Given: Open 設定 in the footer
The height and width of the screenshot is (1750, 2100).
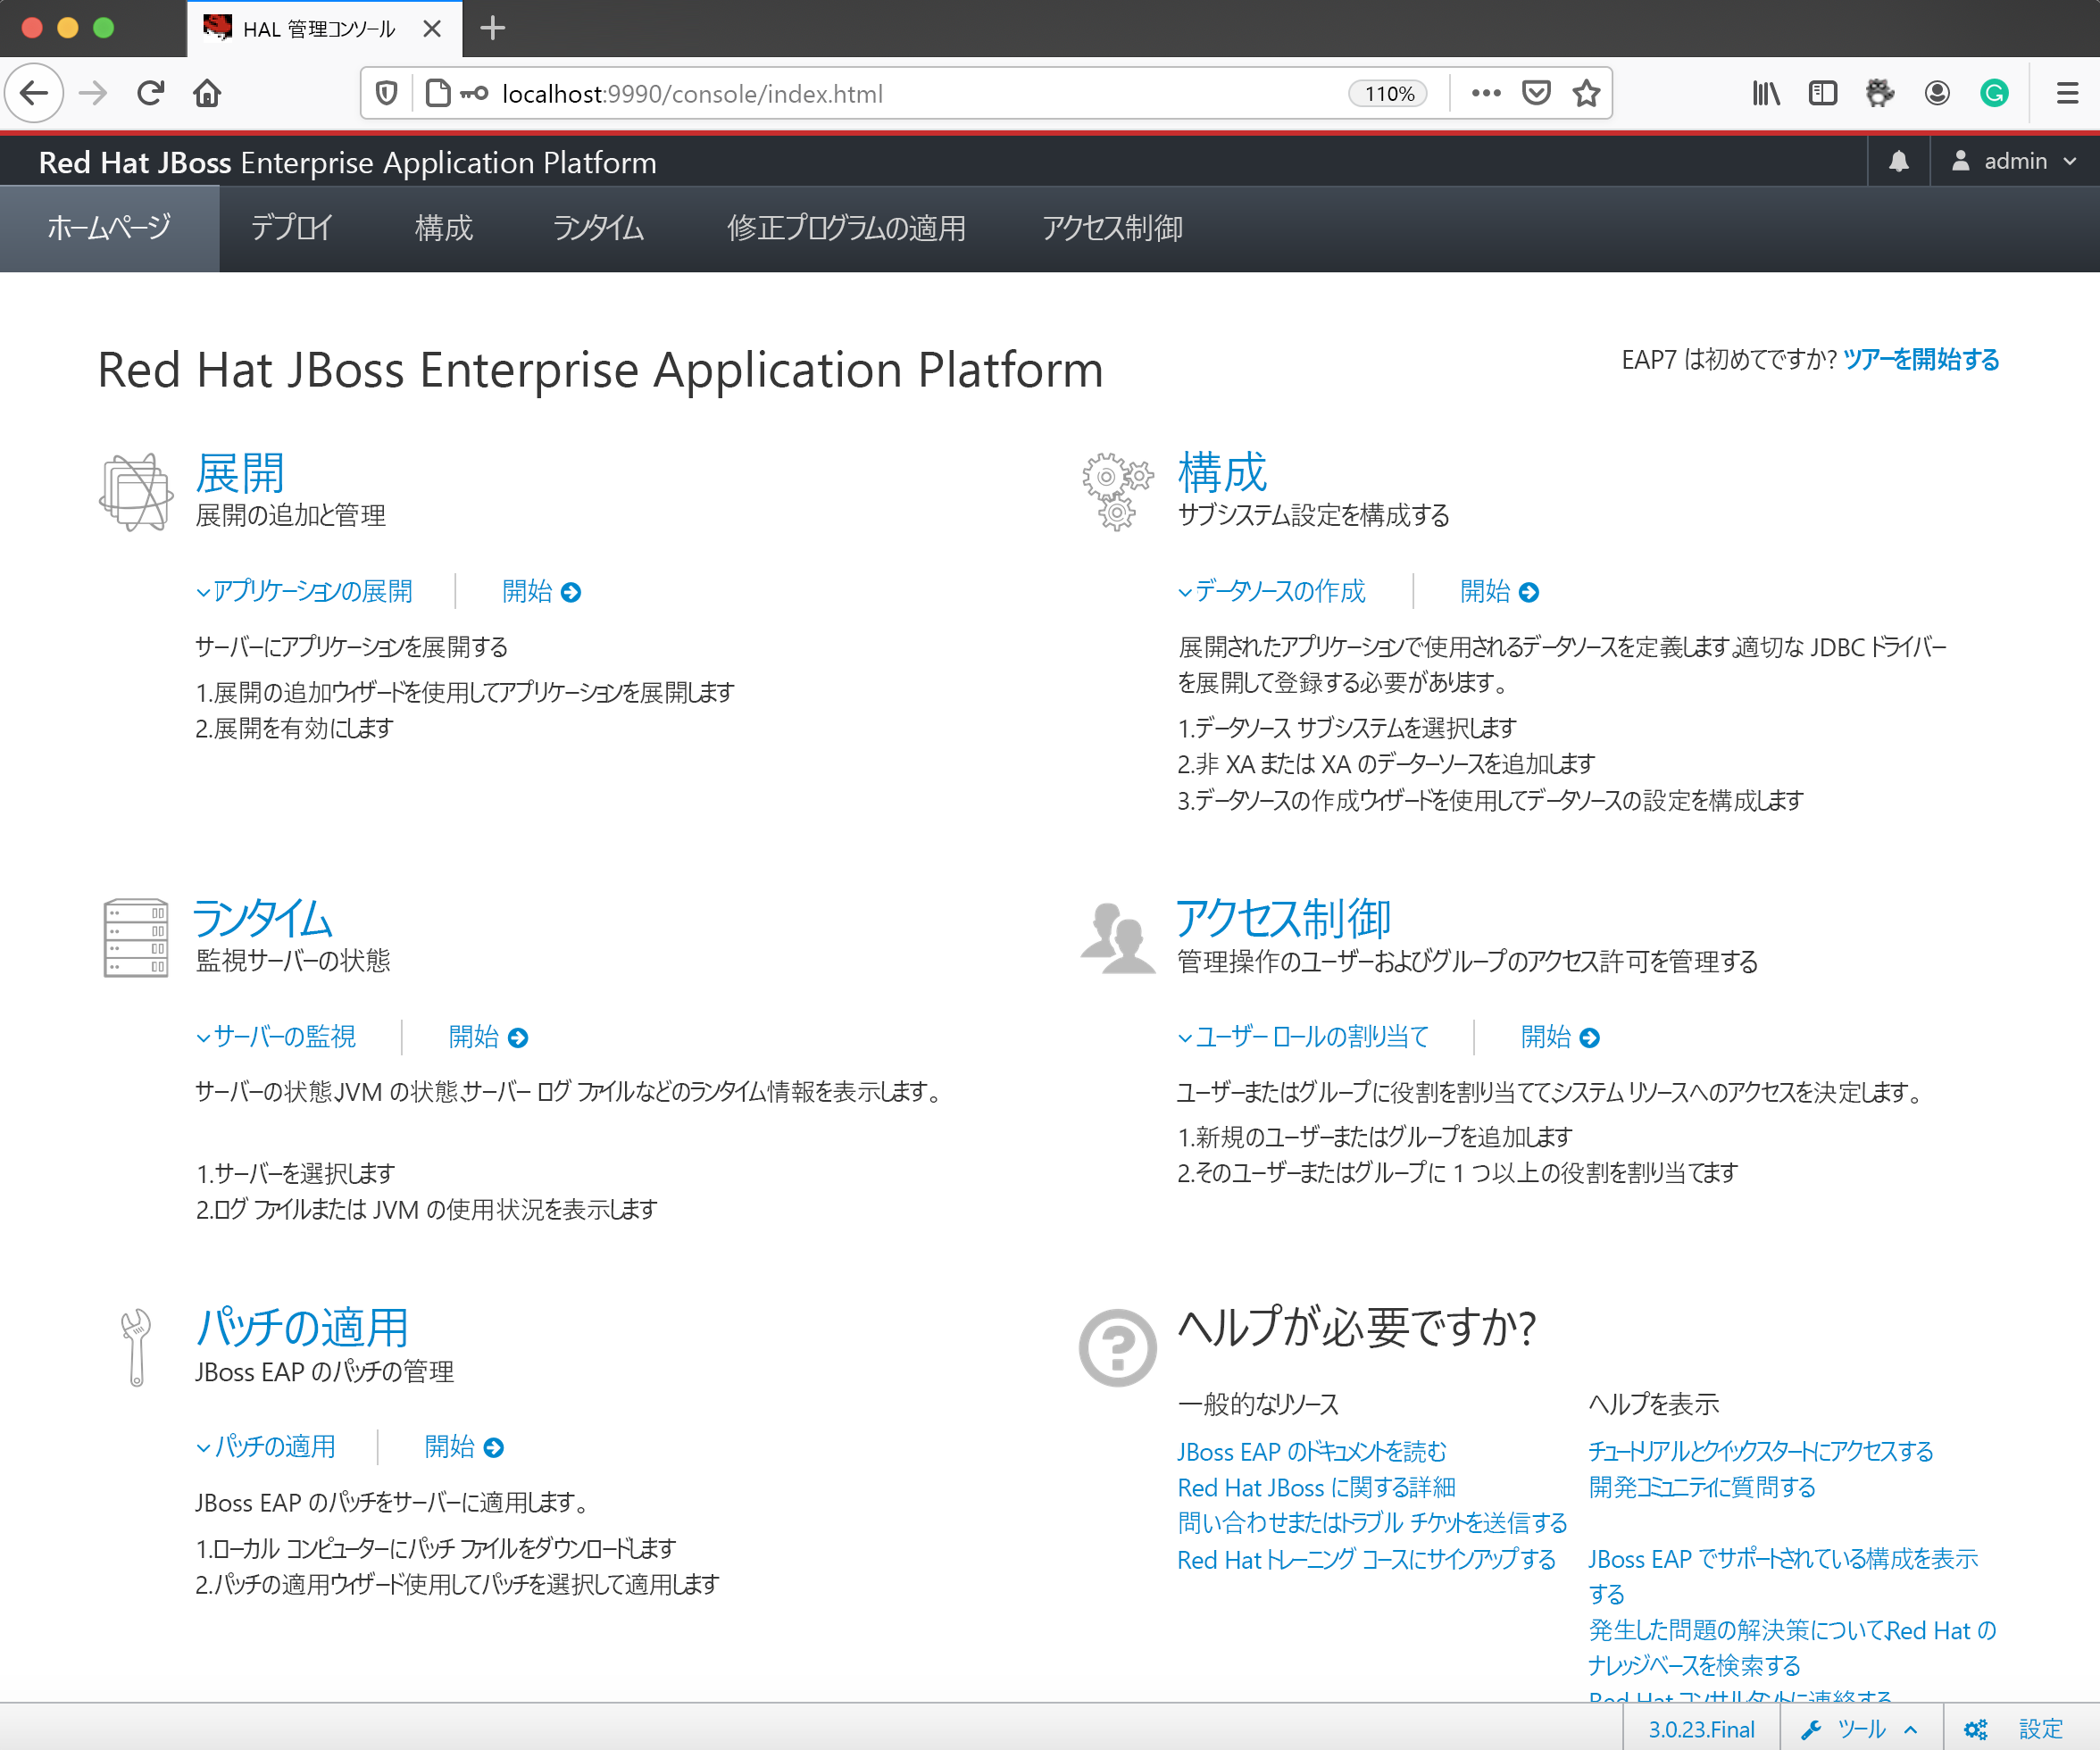Looking at the screenshot, I should tap(2013, 1729).
